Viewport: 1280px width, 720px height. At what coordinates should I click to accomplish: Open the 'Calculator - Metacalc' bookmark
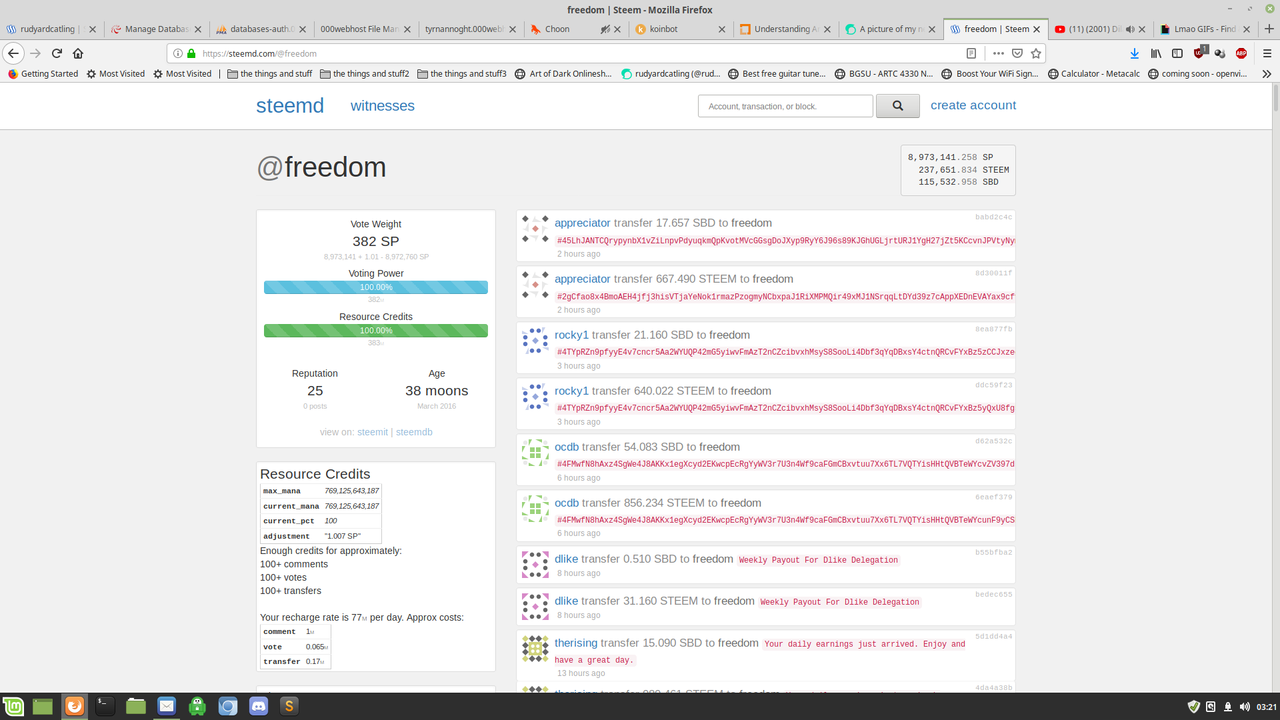point(1092,73)
